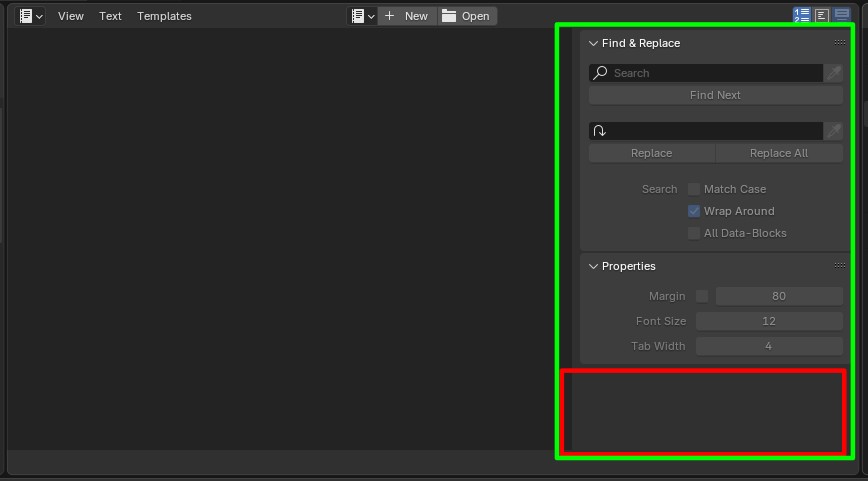This screenshot has height=481, width=868.
Task: Click Replace All button
Action: click(x=779, y=153)
